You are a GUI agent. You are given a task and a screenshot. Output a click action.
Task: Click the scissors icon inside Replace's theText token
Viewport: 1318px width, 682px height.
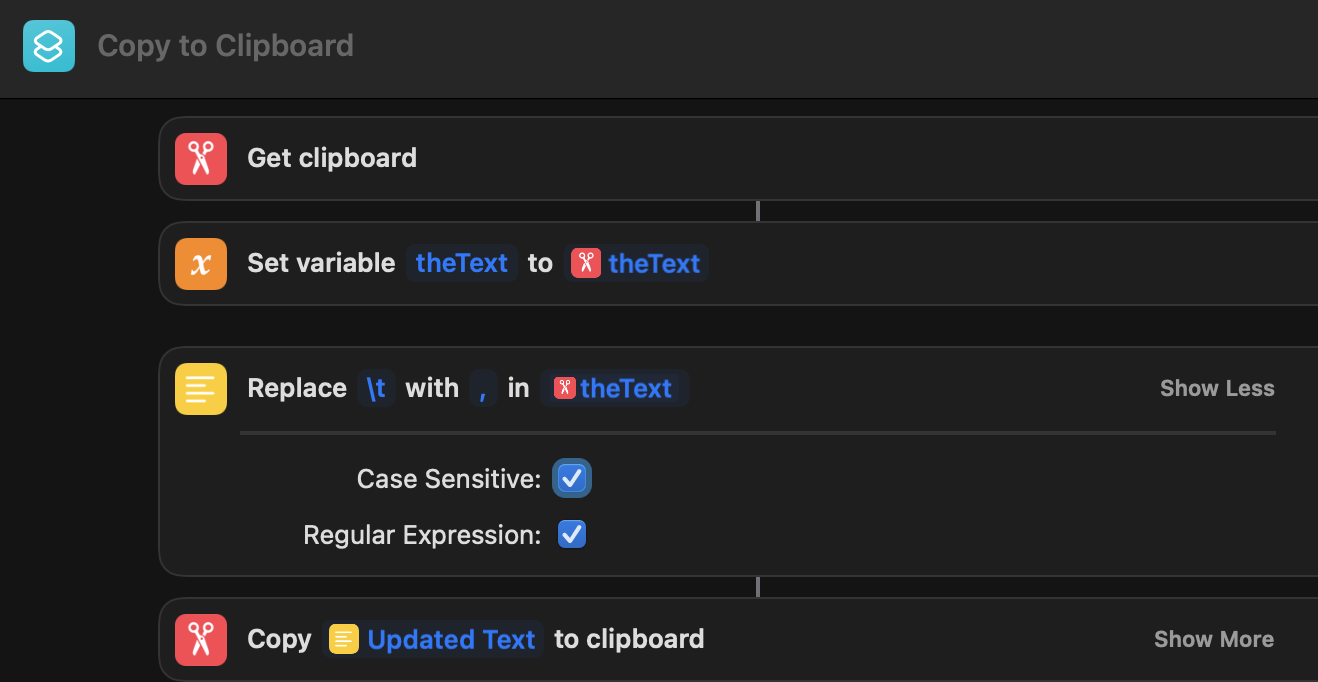tap(564, 389)
